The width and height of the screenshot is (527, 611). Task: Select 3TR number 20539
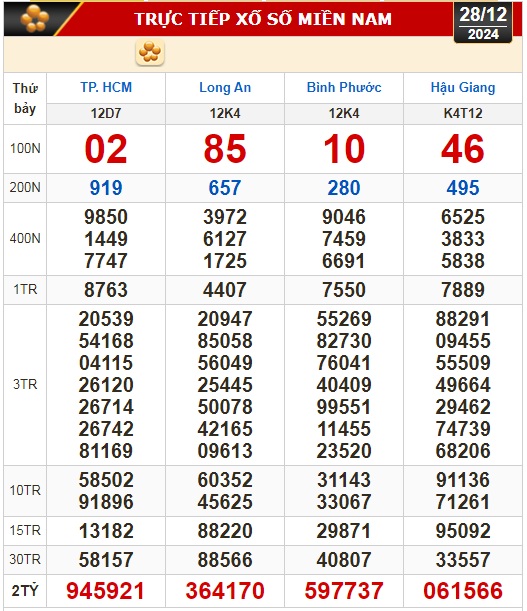106,319
